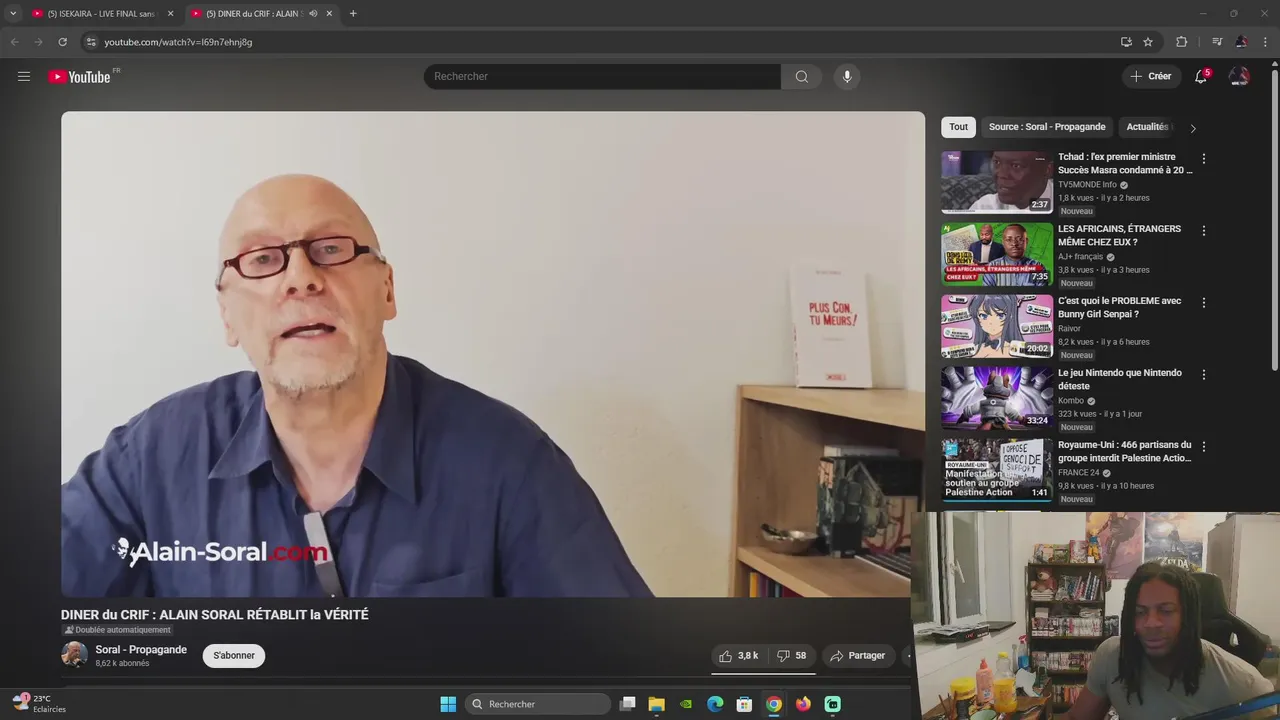1280x720 pixels.
Task: Open Firefox from the taskbar
Action: click(x=803, y=704)
